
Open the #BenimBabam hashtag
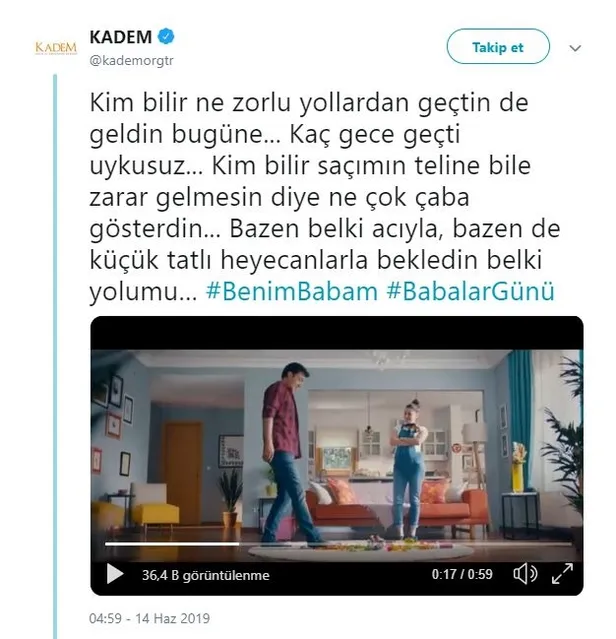[292, 292]
